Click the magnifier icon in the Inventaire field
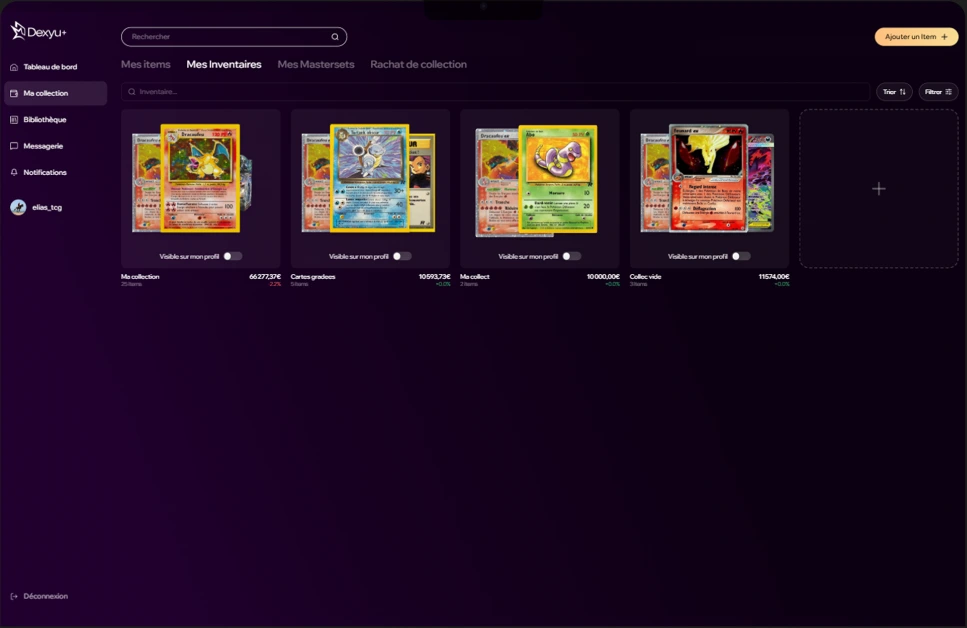Screen dimensions: 967x628 pos(132,92)
